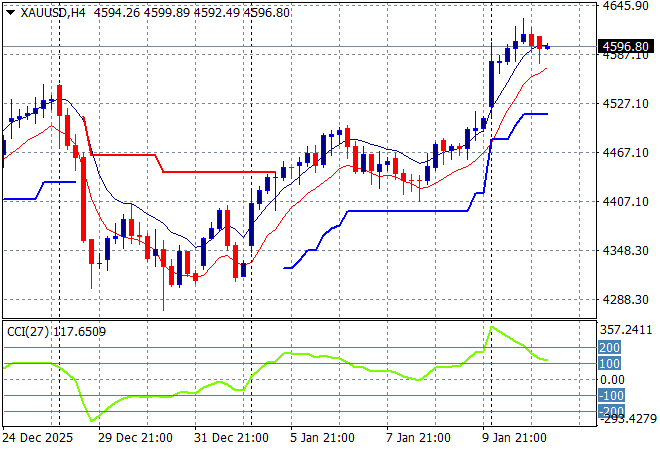
Task: Click the 4527.10 price axis label
Action: [629, 103]
